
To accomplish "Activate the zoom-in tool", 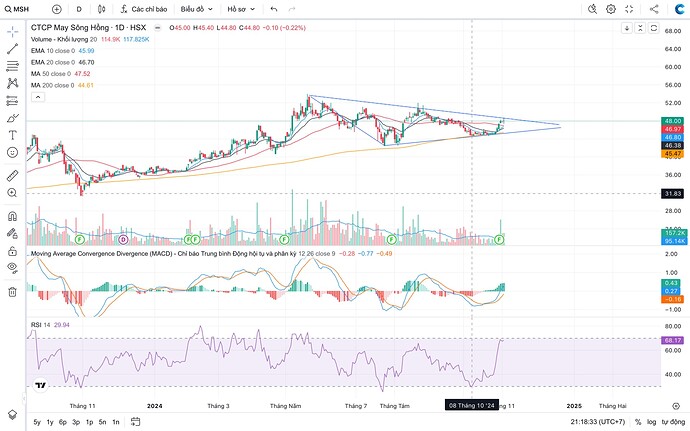I will tap(12, 193).
